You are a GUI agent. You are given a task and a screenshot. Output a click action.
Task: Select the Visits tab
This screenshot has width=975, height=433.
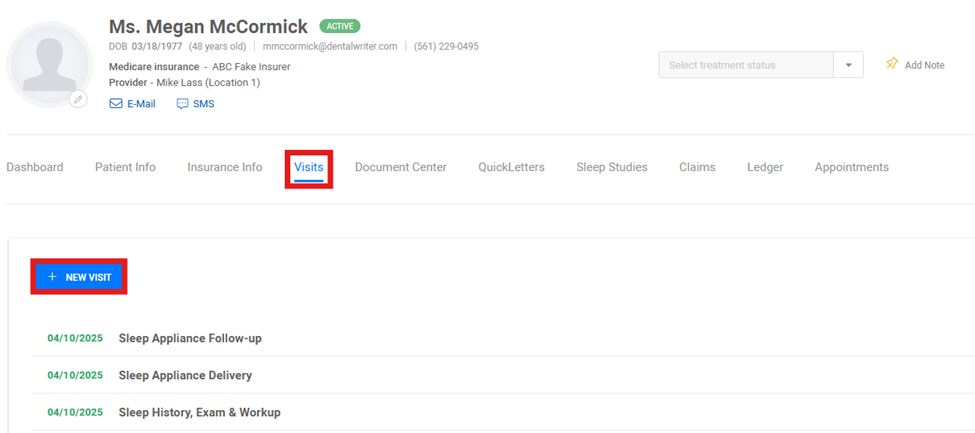[309, 167]
